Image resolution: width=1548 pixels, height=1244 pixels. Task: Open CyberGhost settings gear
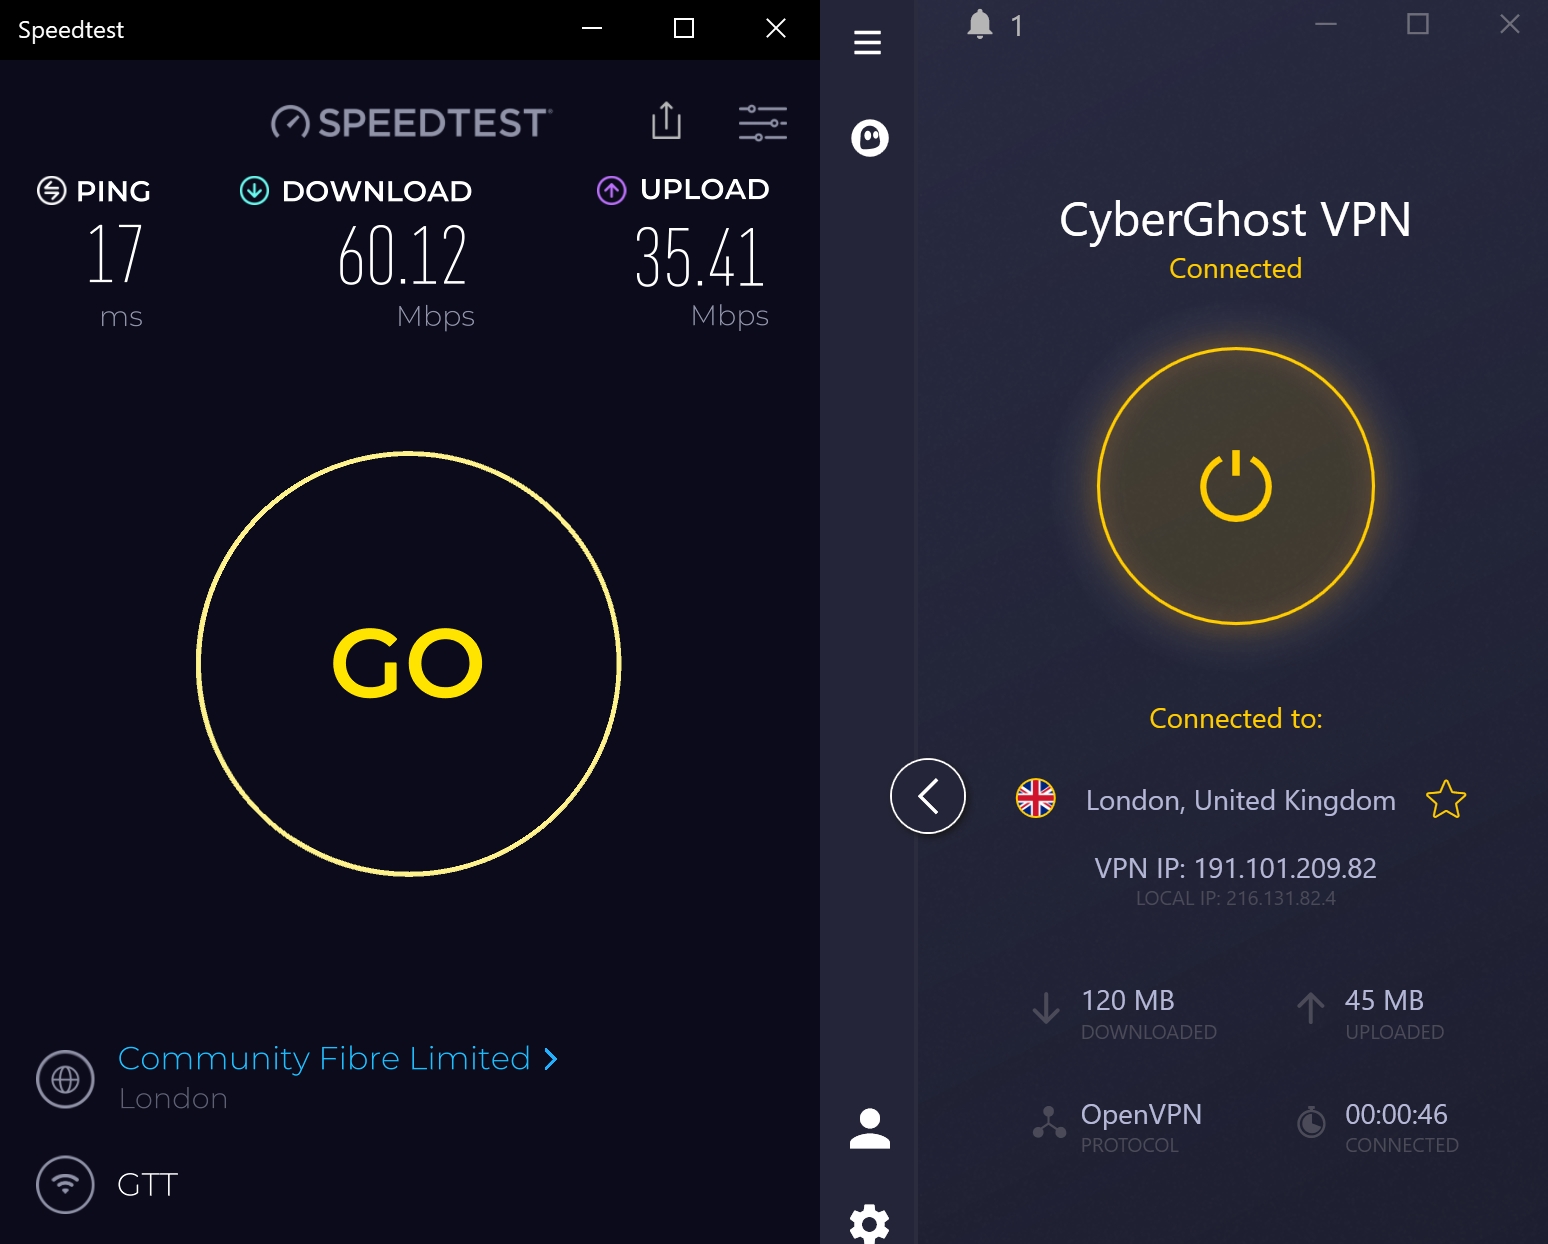click(870, 1223)
